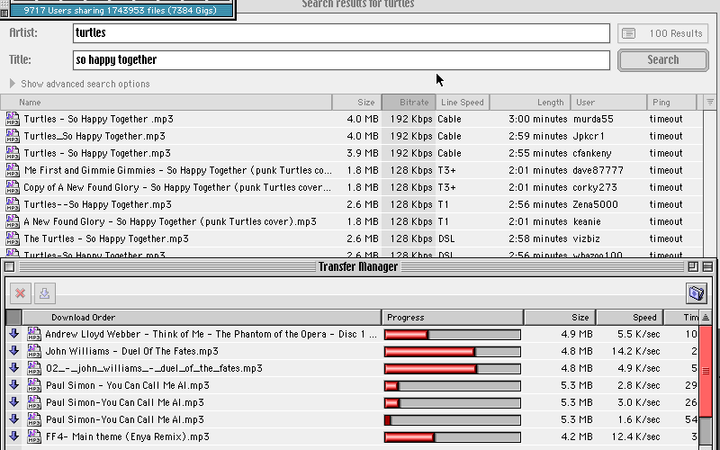Expand Show advanced search options
720x450 pixels.
[13, 84]
